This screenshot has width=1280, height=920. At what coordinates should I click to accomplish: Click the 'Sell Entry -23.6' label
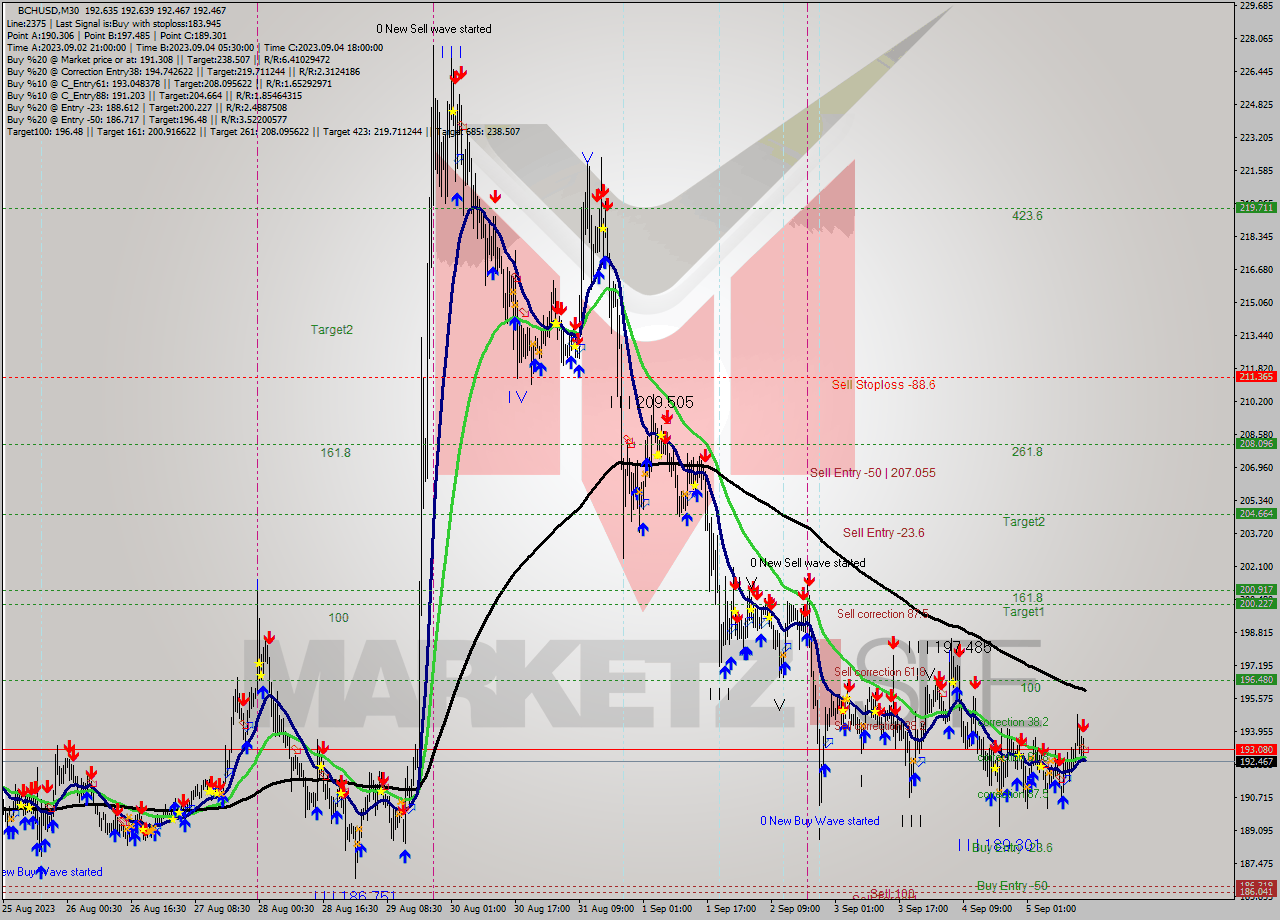coord(883,533)
